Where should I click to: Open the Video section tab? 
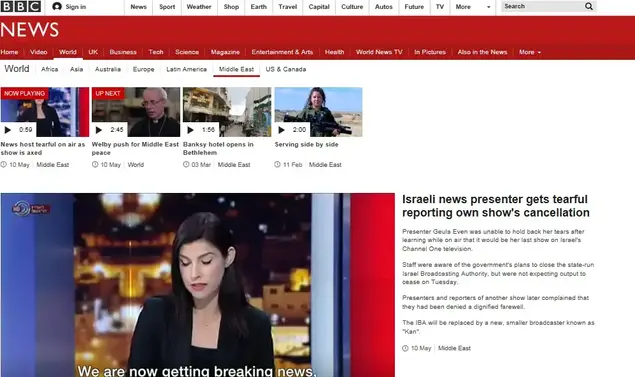click(38, 52)
